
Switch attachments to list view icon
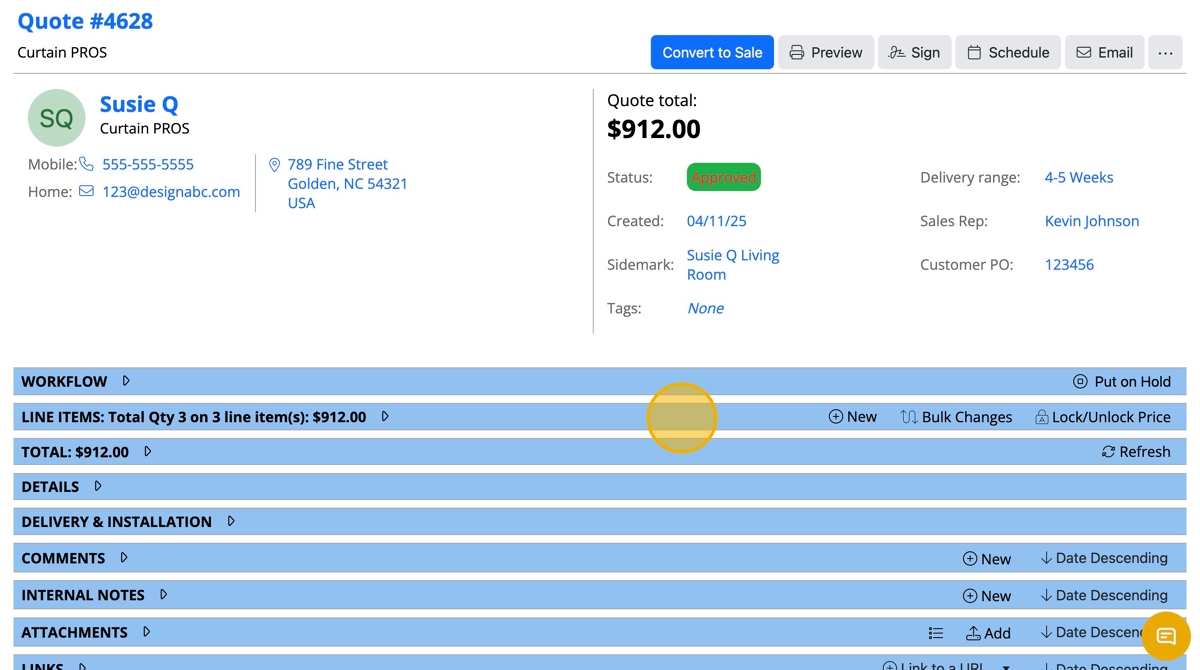(936, 633)
